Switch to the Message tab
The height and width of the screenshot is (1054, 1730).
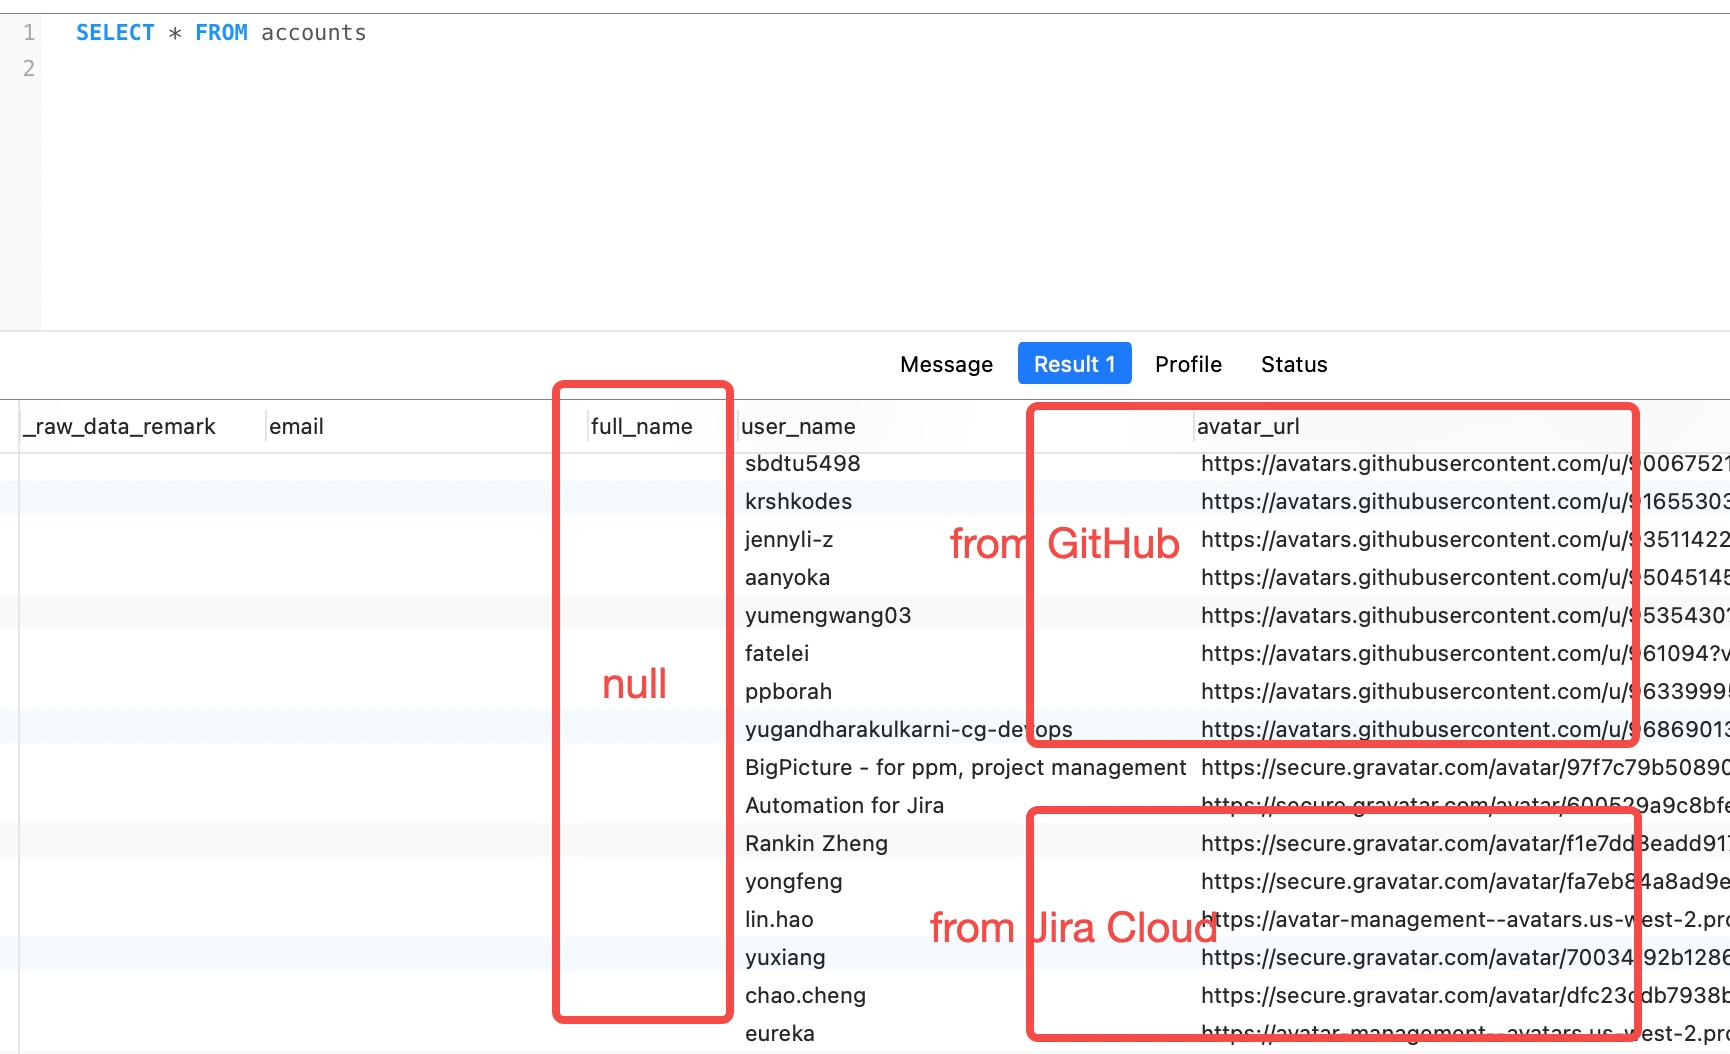945,363
